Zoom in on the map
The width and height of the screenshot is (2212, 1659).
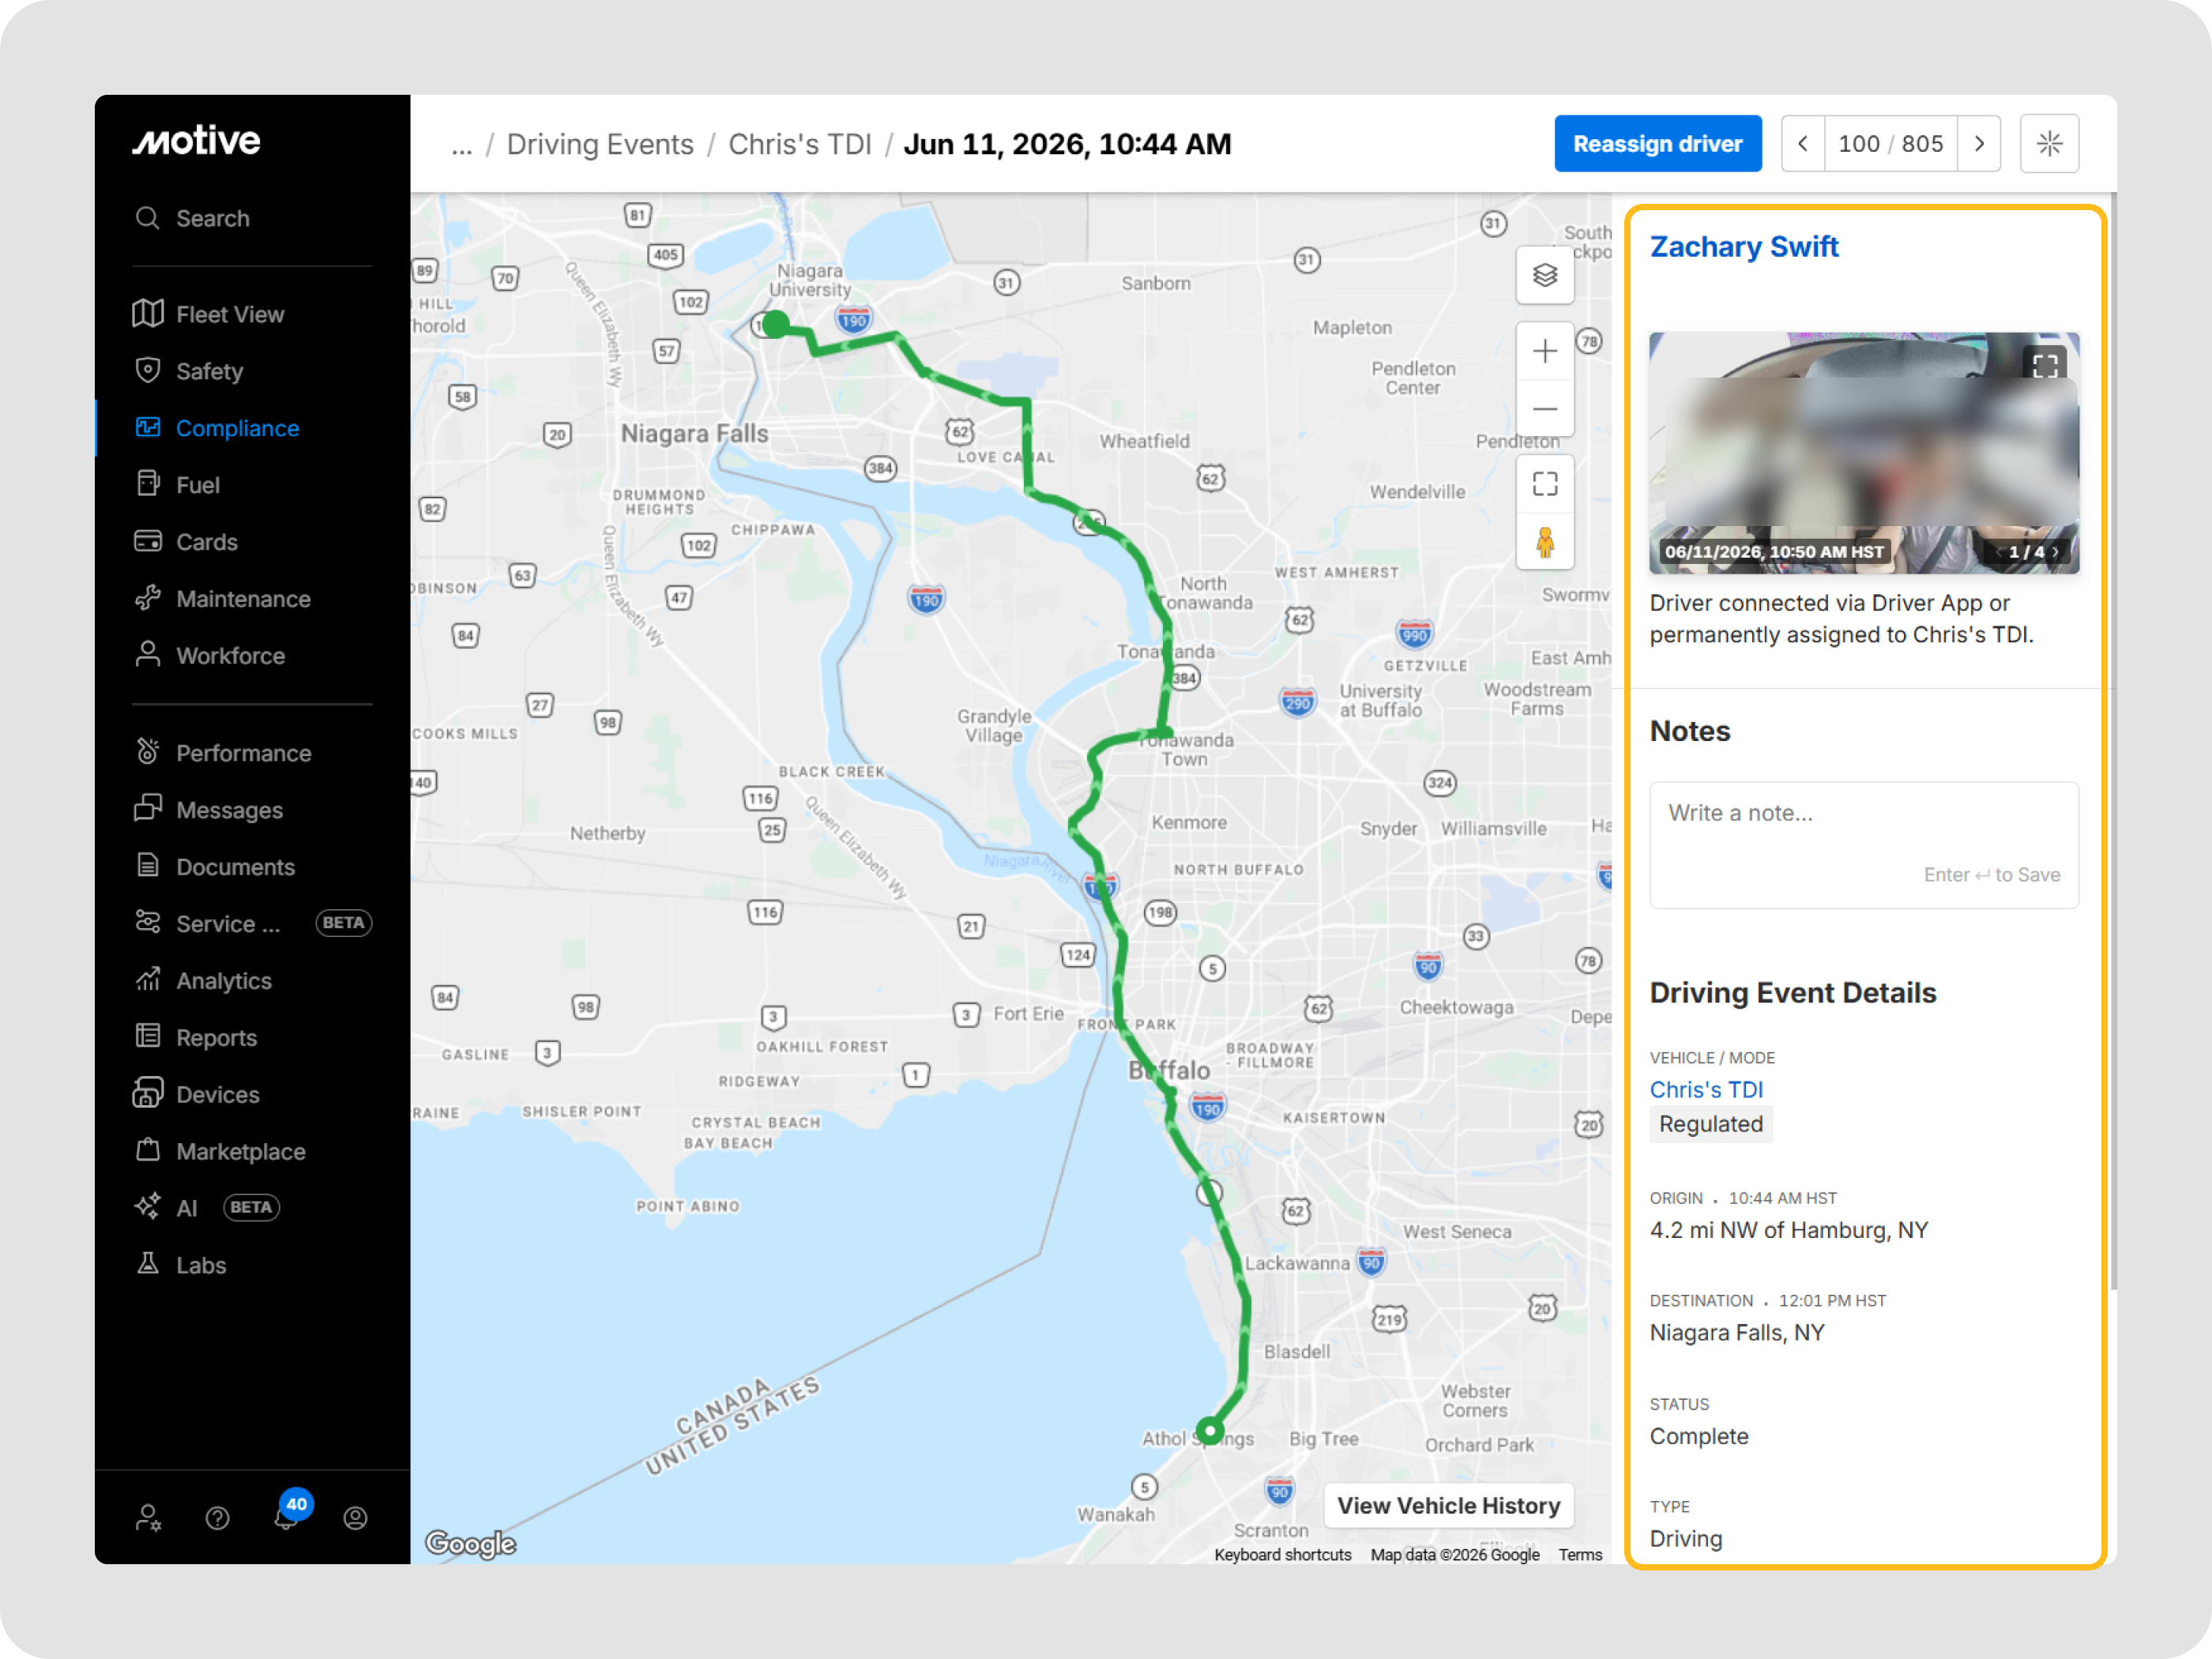(1545, 351)
